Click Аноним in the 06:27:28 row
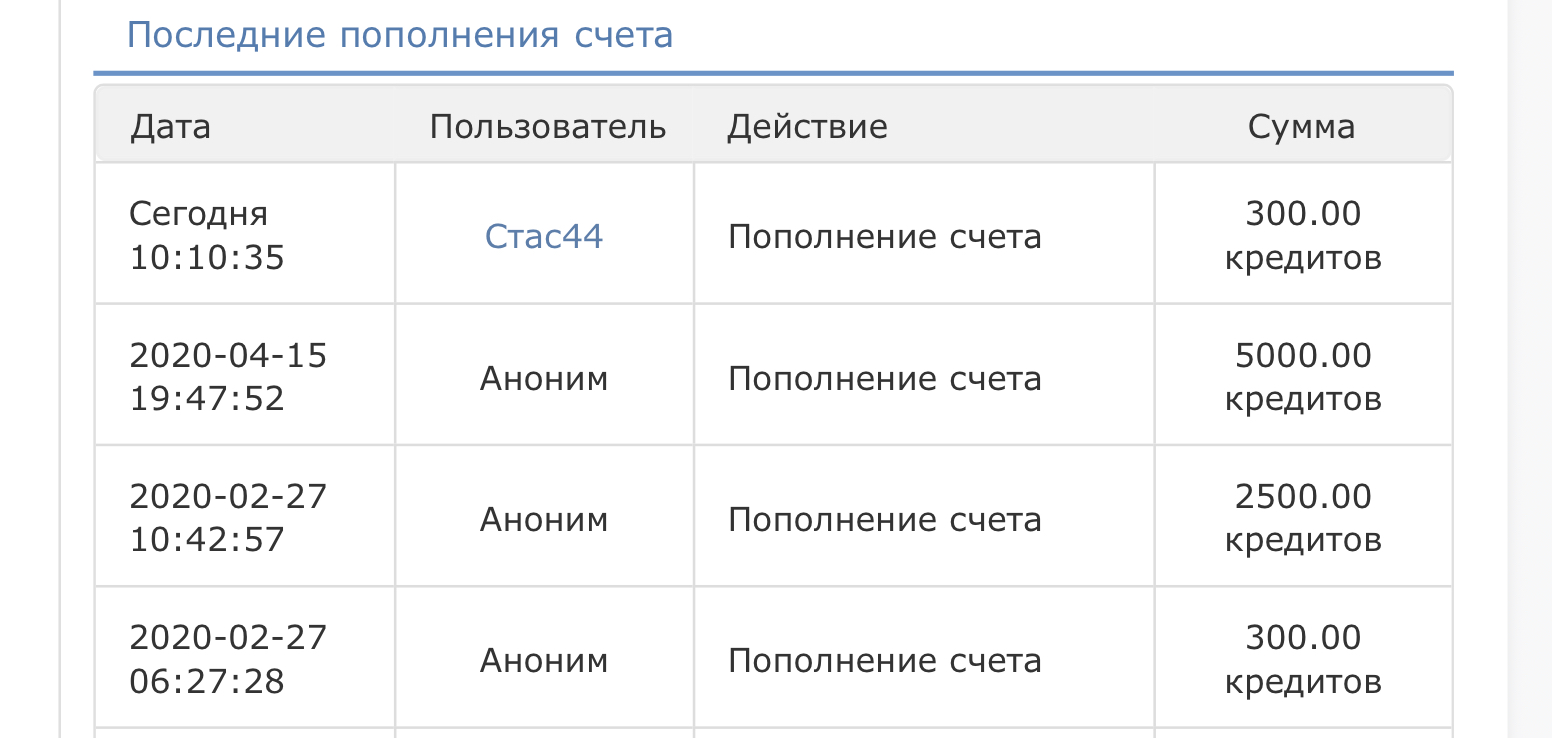The image size is (1552, 738). click(x=544, y=660)
